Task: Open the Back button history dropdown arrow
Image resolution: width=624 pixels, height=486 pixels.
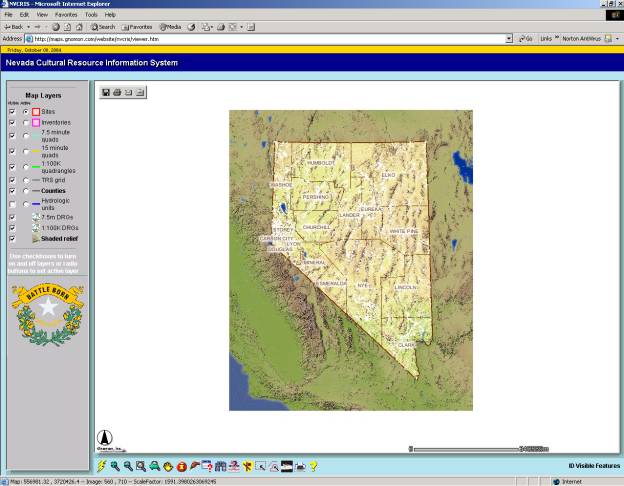Action: click(x=31, y=26)
